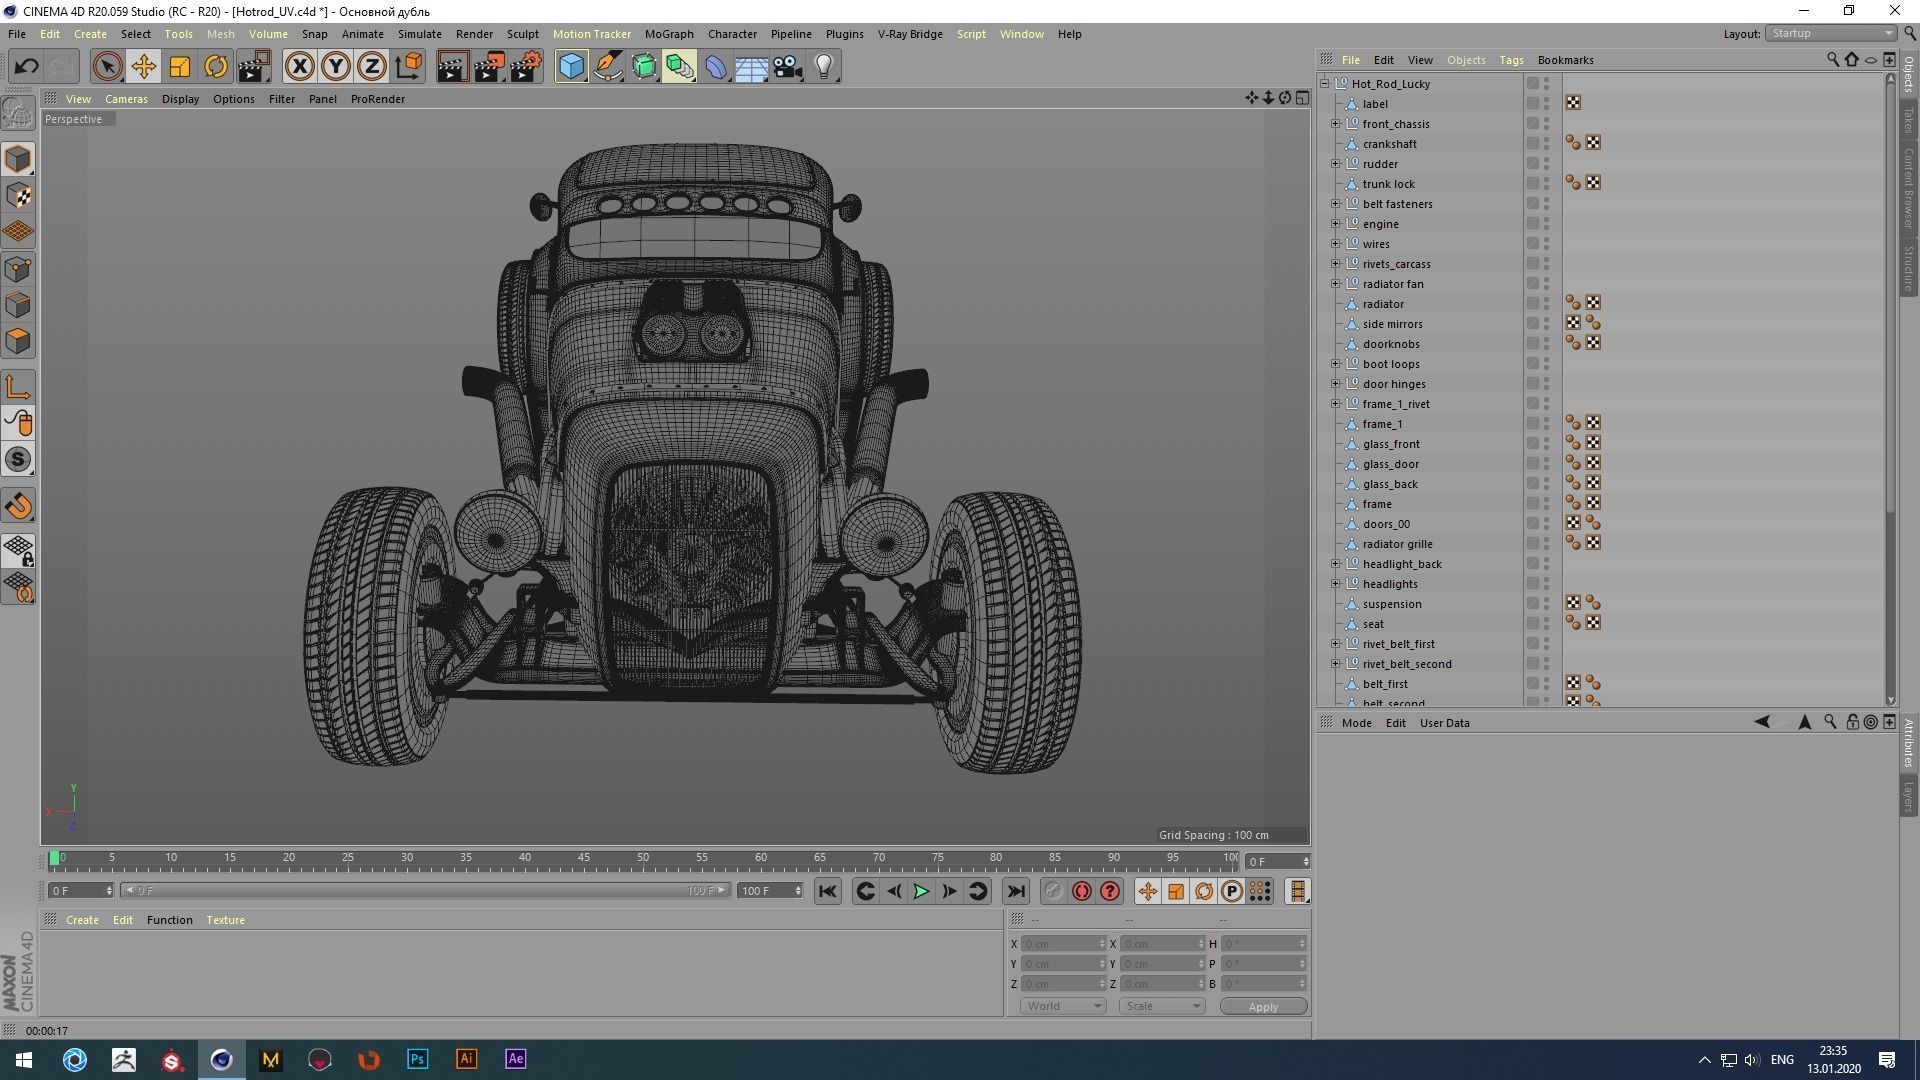Screen dimensions: 1920x1080
Task: Apply the coordinate values
Action: point(1263,1007)
